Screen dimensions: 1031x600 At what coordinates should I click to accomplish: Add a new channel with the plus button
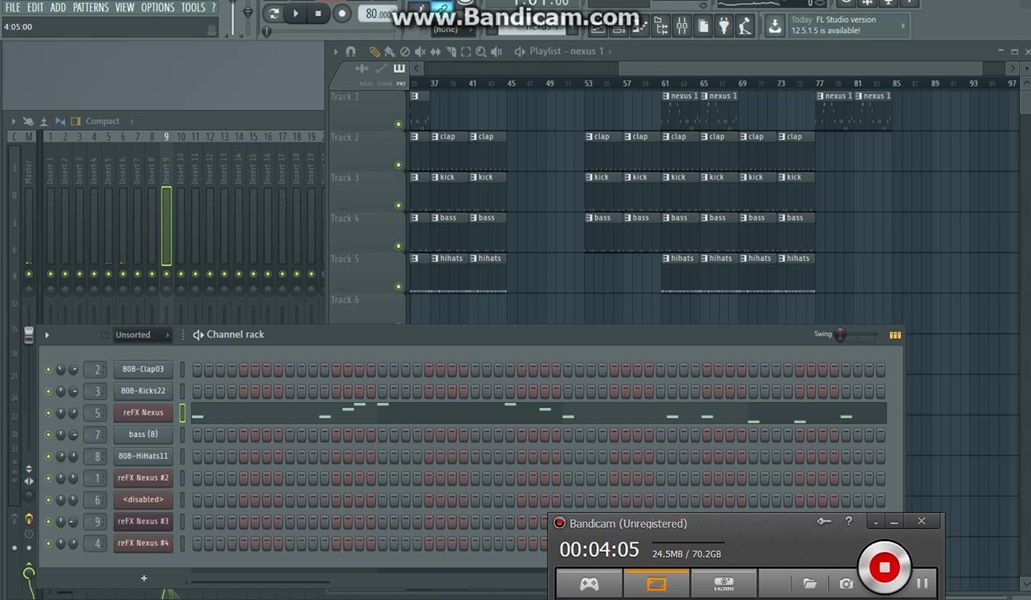pos(143,578)
